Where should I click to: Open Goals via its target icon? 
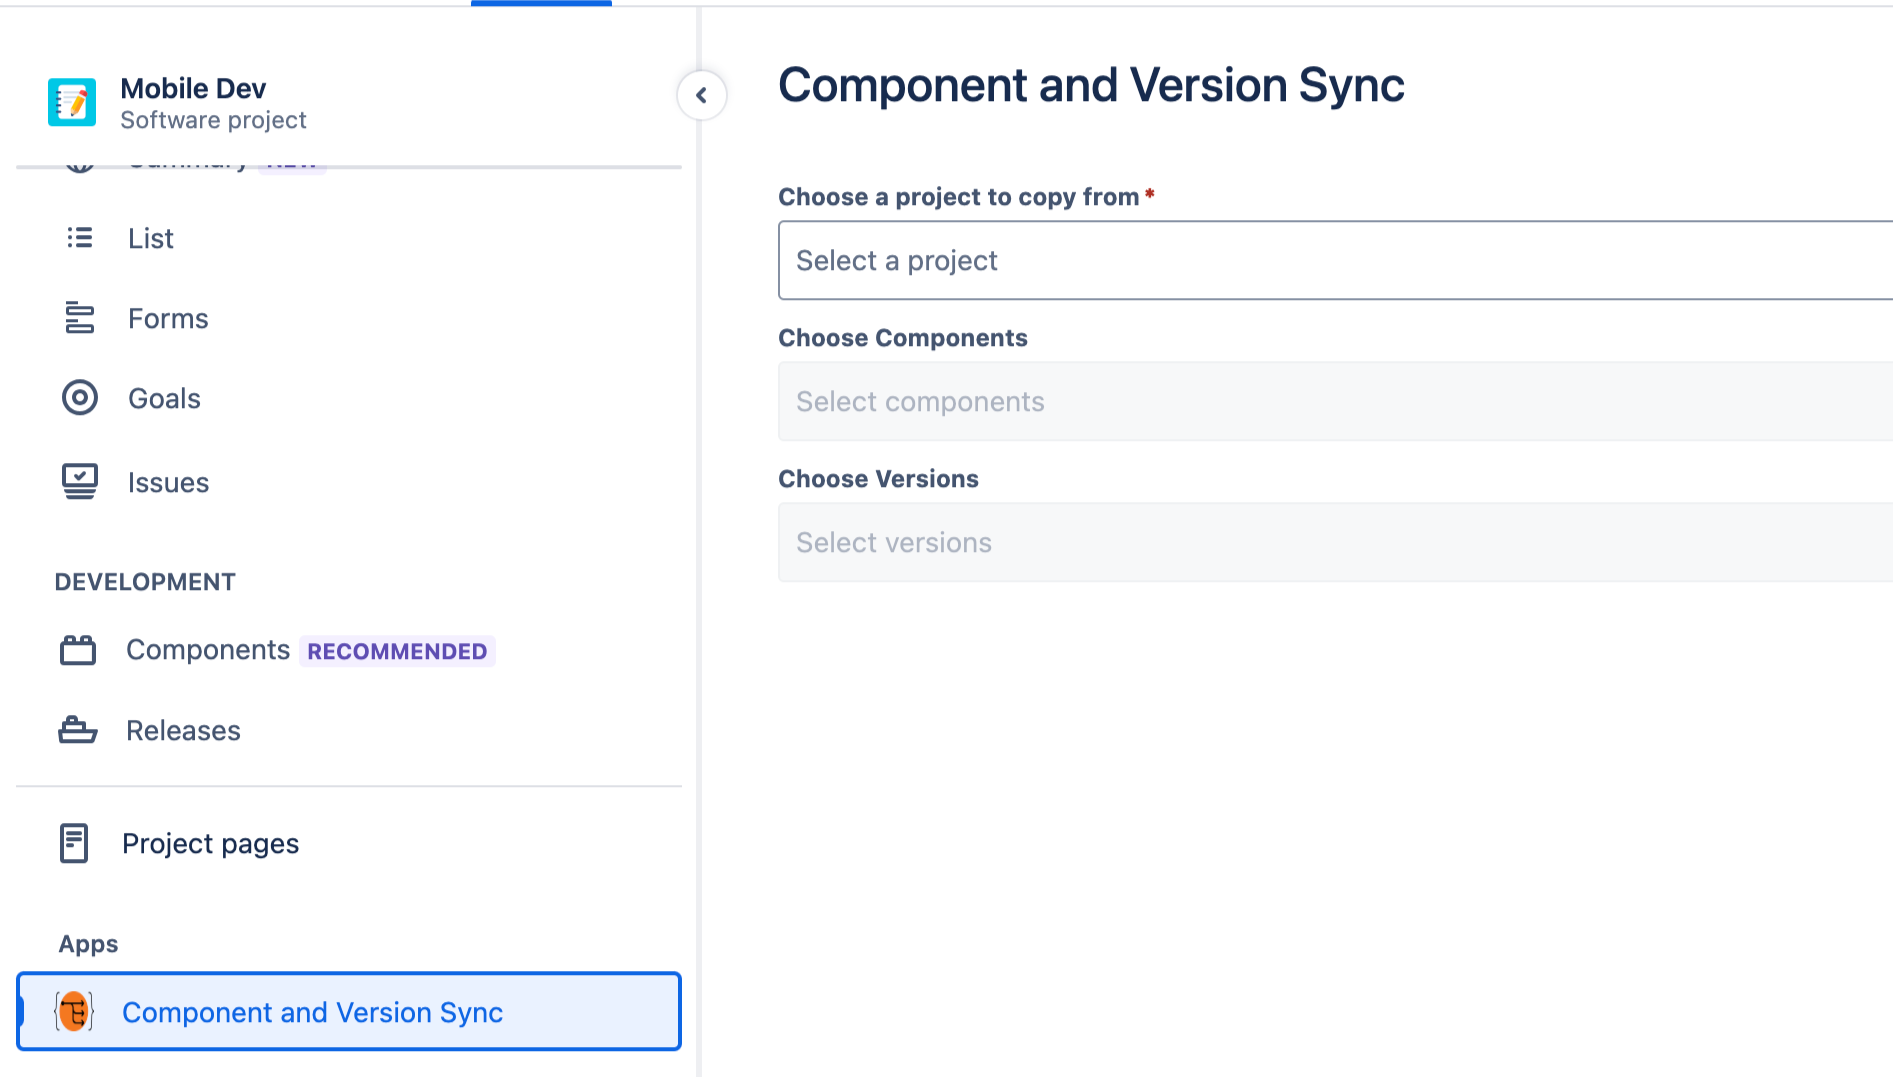tap(80, 398)
